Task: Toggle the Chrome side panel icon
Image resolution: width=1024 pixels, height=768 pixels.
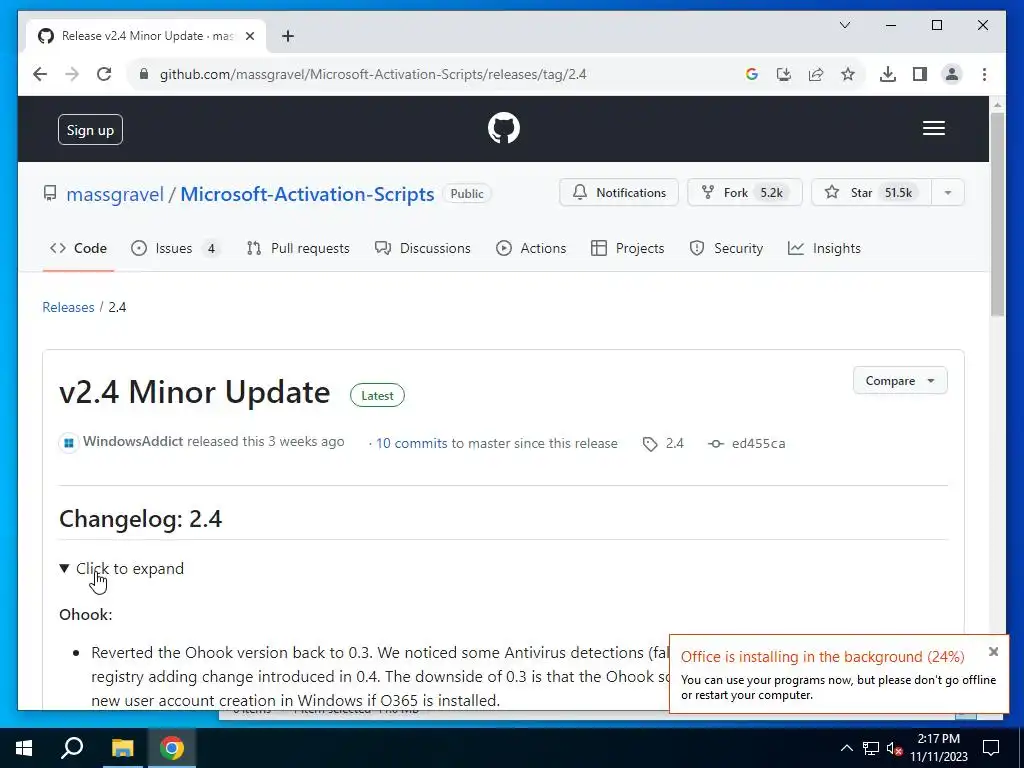Action: pos(920,74)
